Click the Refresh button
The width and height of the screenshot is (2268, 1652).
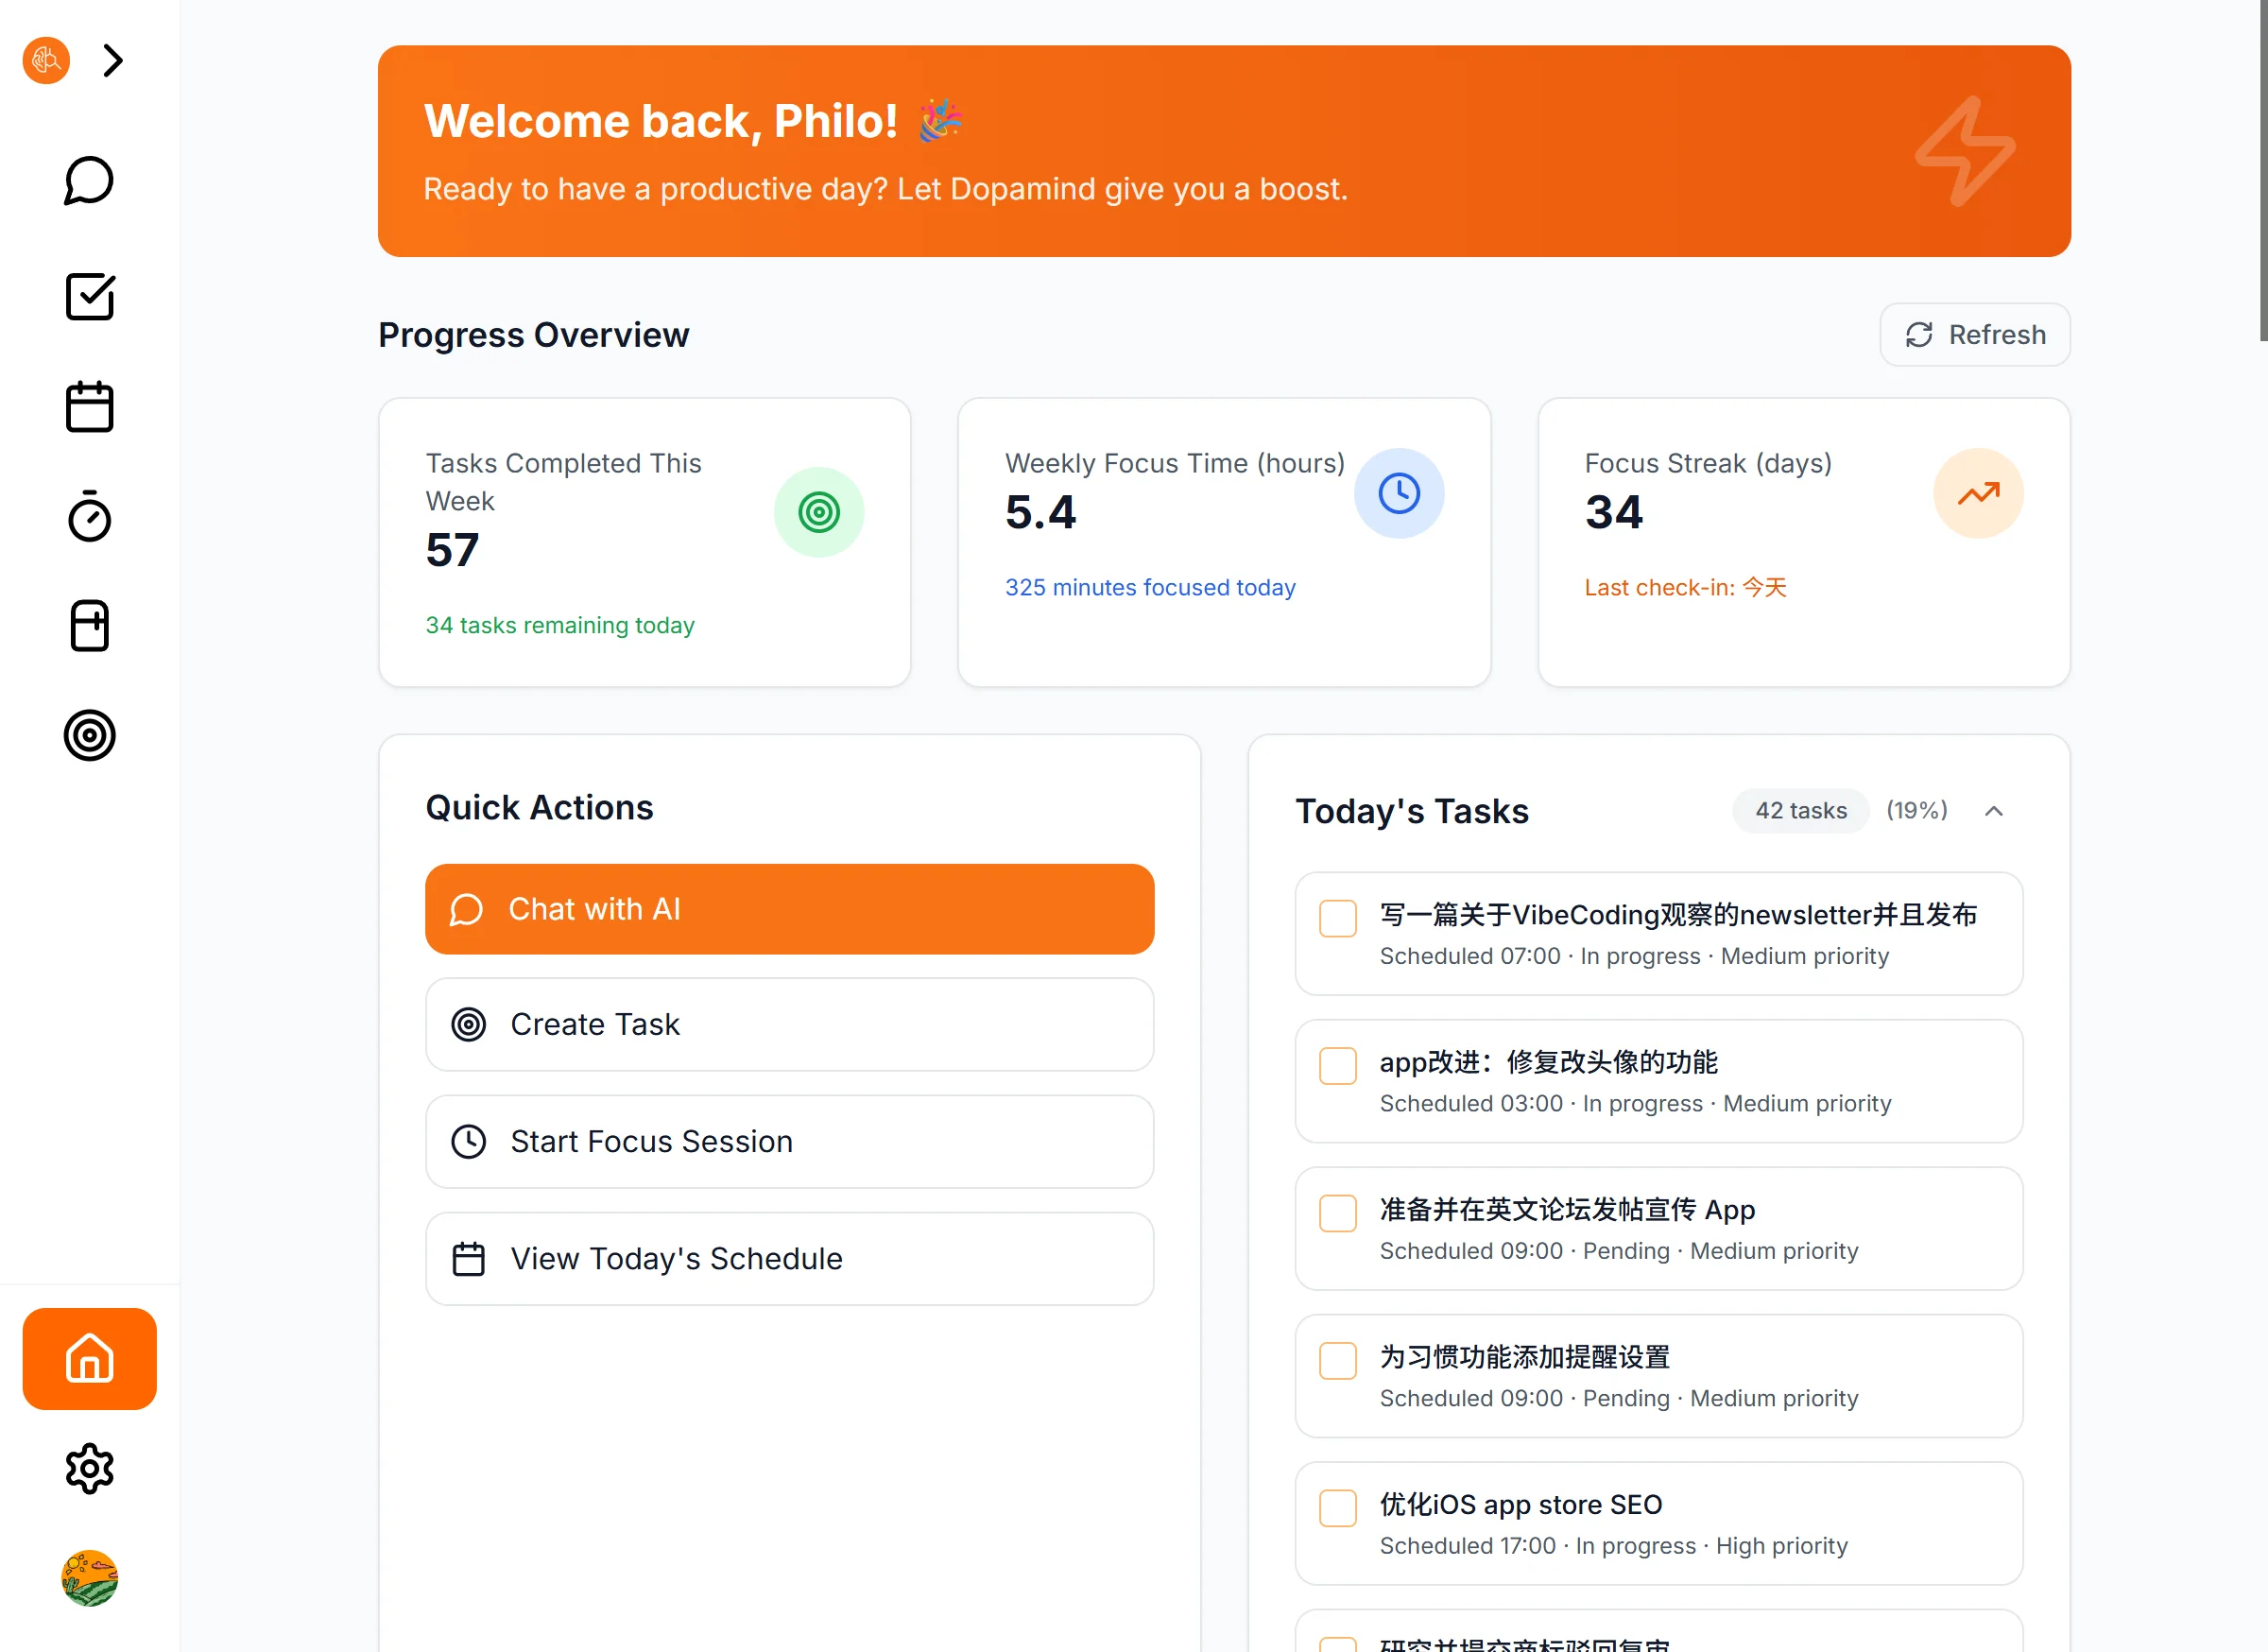[1975, 335]
